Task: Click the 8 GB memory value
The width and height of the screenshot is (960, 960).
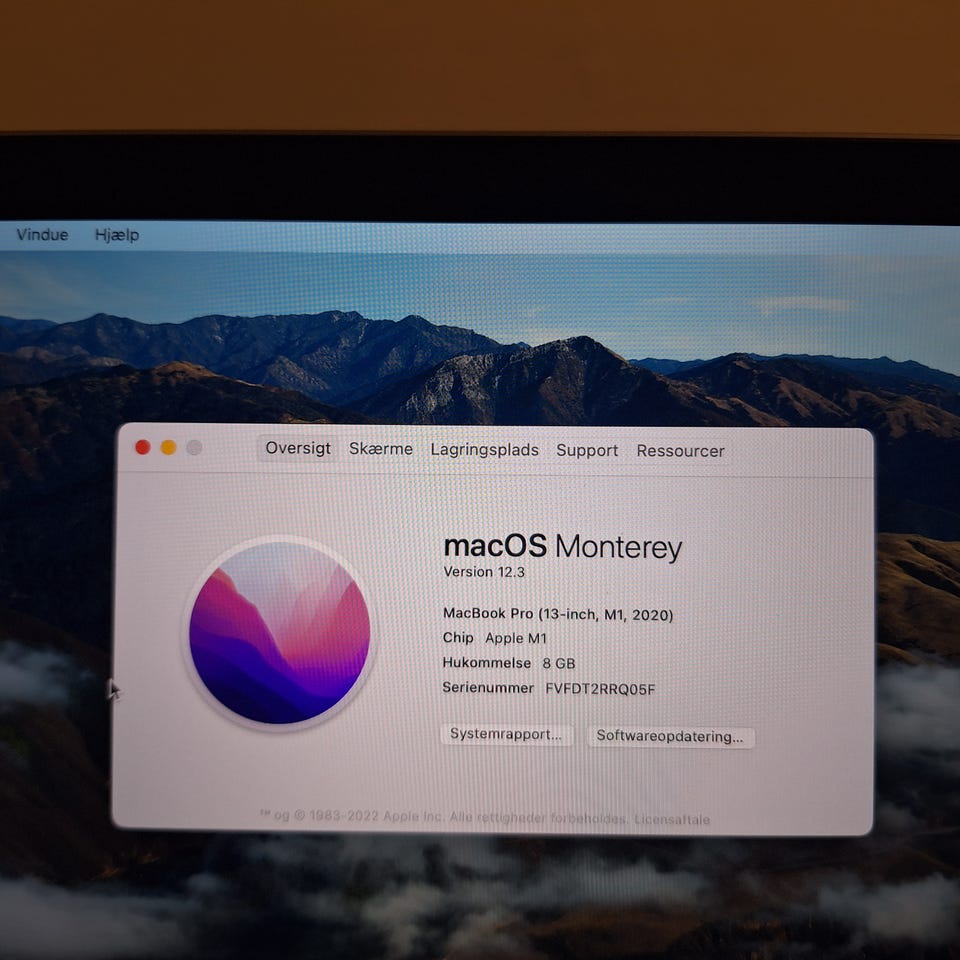Action: (558, 664)
